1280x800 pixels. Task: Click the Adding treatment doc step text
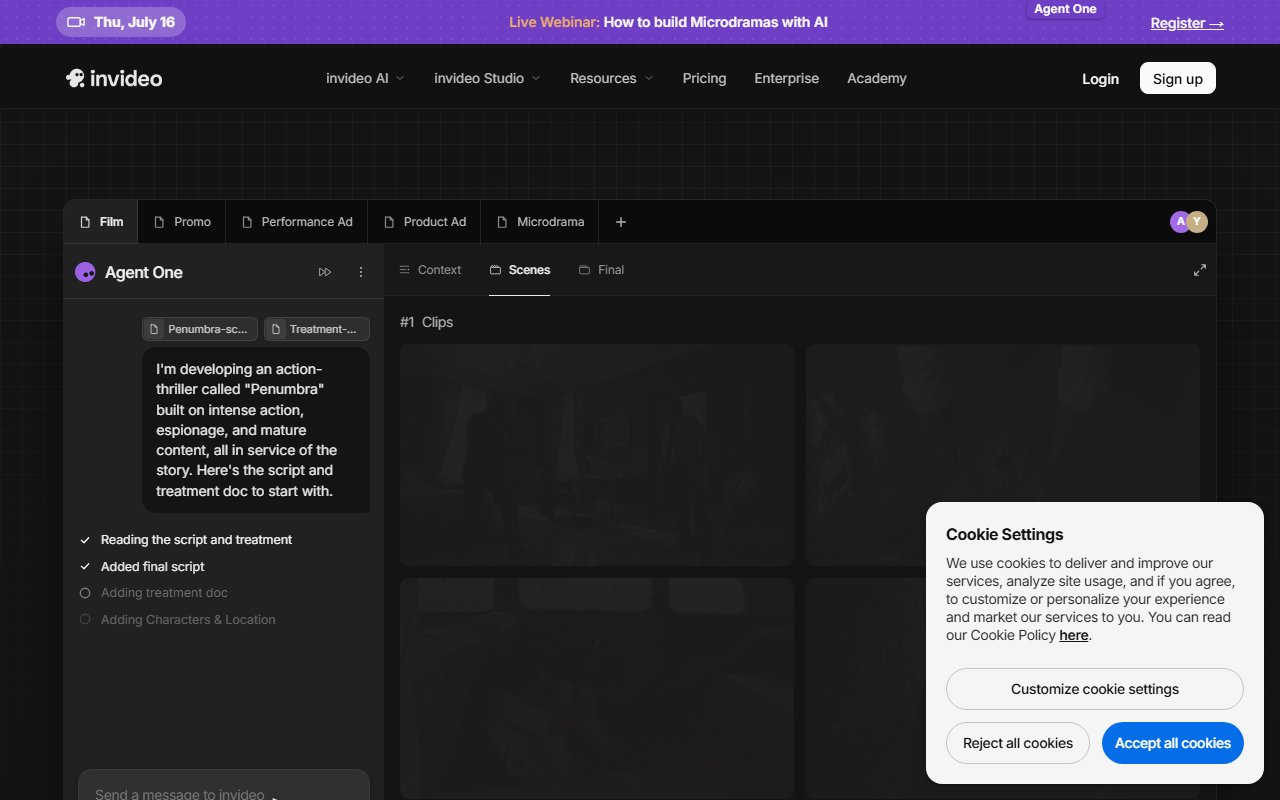tap(164, 593)
